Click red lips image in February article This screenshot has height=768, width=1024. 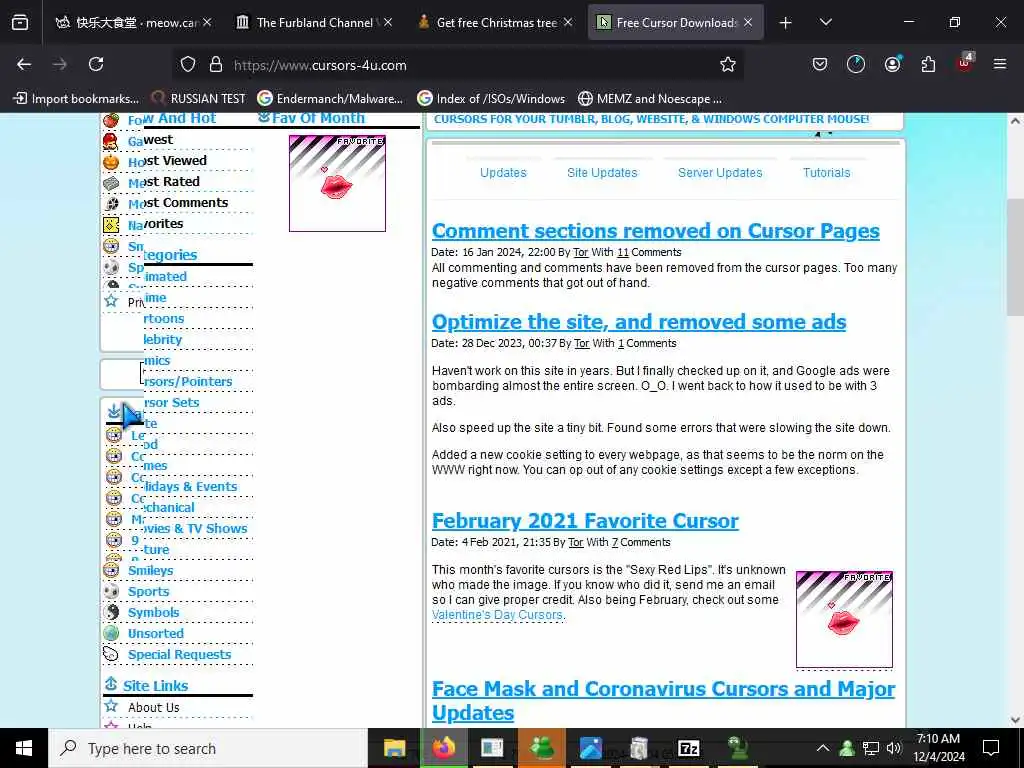pyautogui.click(x=844, y=619)
